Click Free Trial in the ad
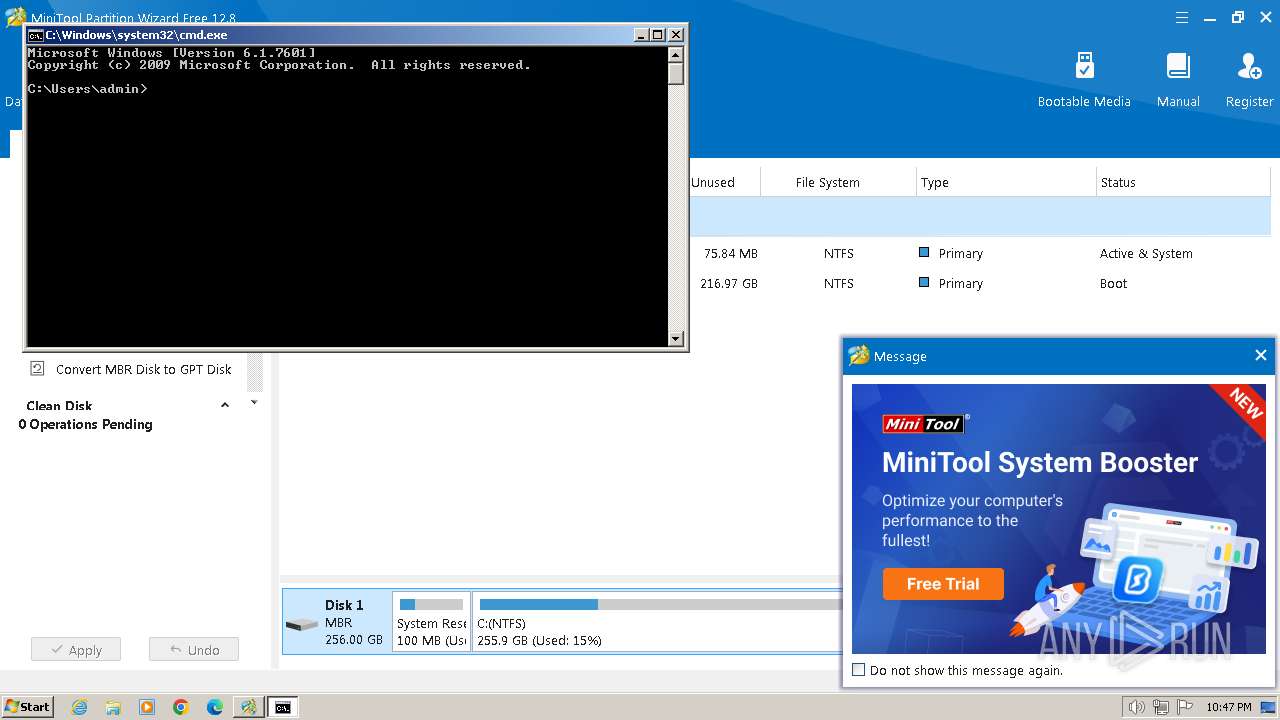The image size is (1280, 720). coord(943,584)
